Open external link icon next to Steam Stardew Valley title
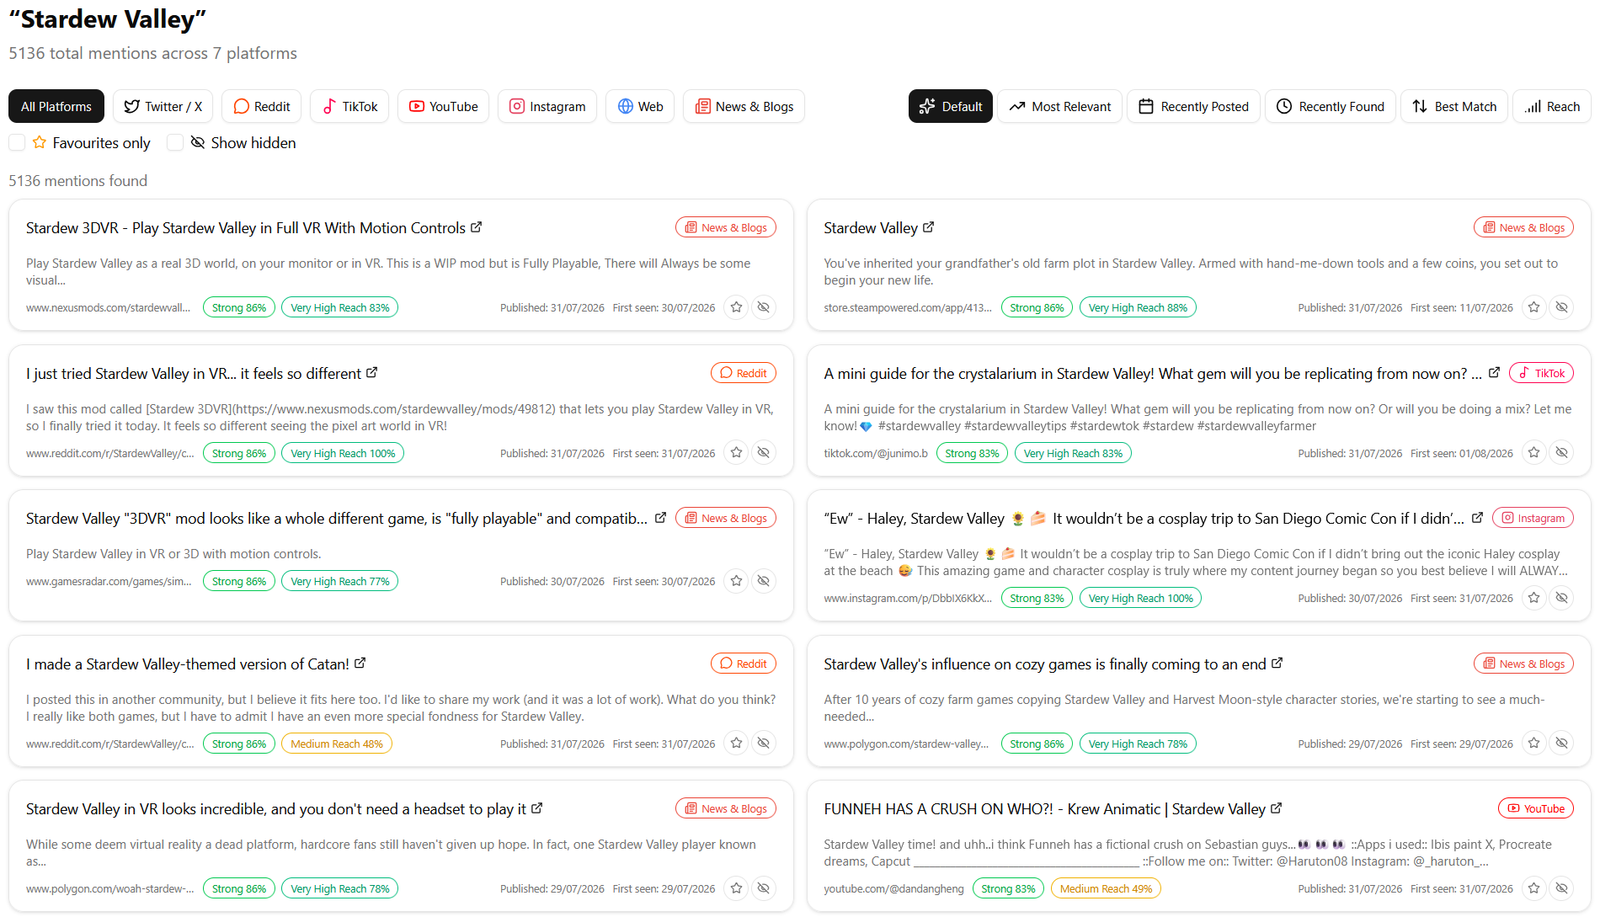This screenshot has height=922, width=1600. [x=928, y=227]
